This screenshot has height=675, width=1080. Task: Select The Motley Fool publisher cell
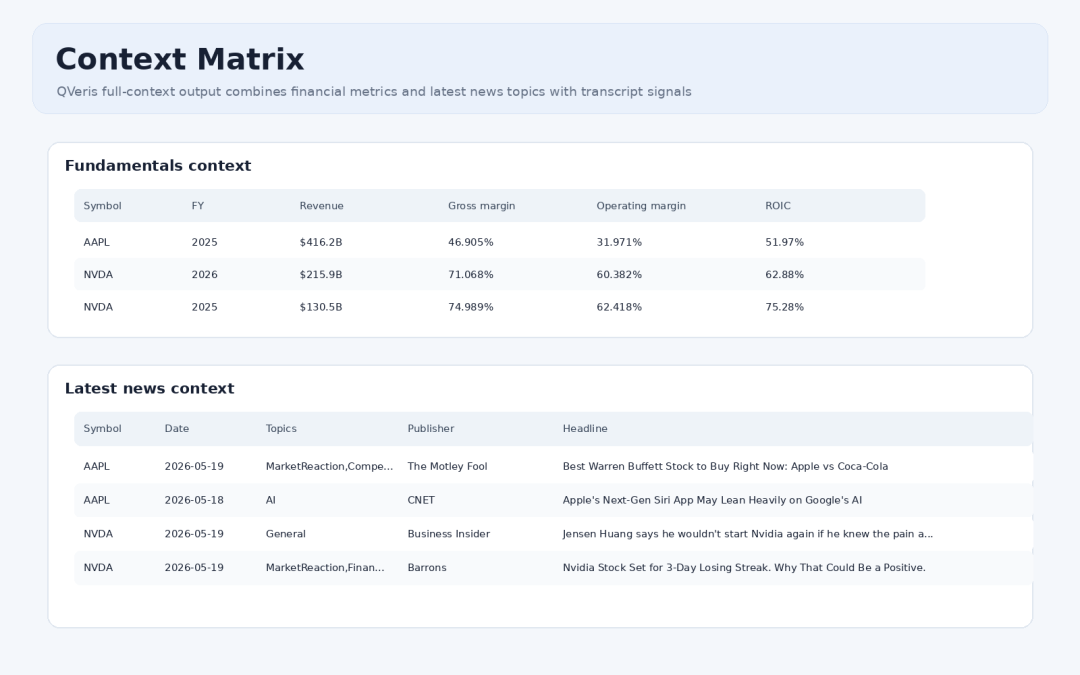447,466
